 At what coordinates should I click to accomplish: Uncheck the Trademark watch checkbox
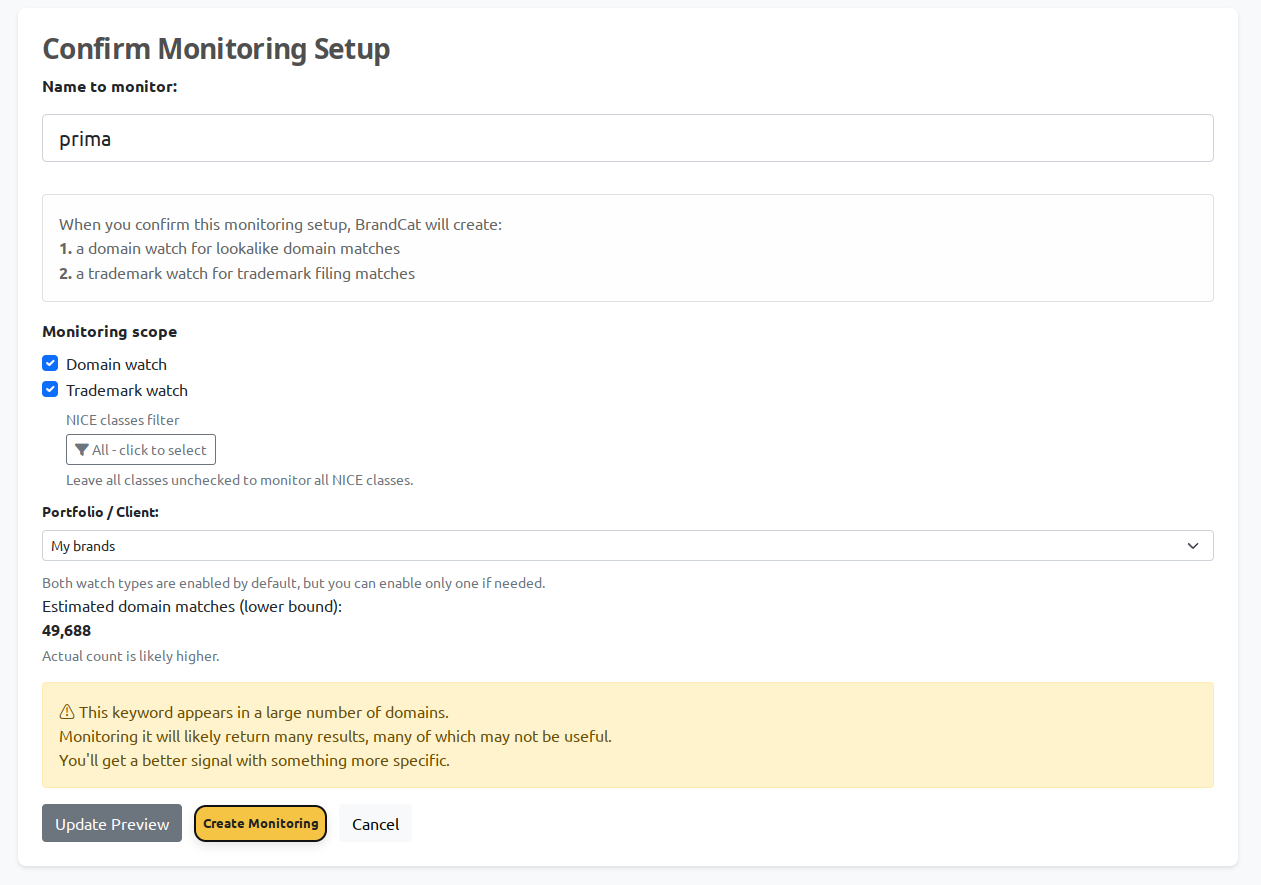pyautogui.click(x=50, y=389)
